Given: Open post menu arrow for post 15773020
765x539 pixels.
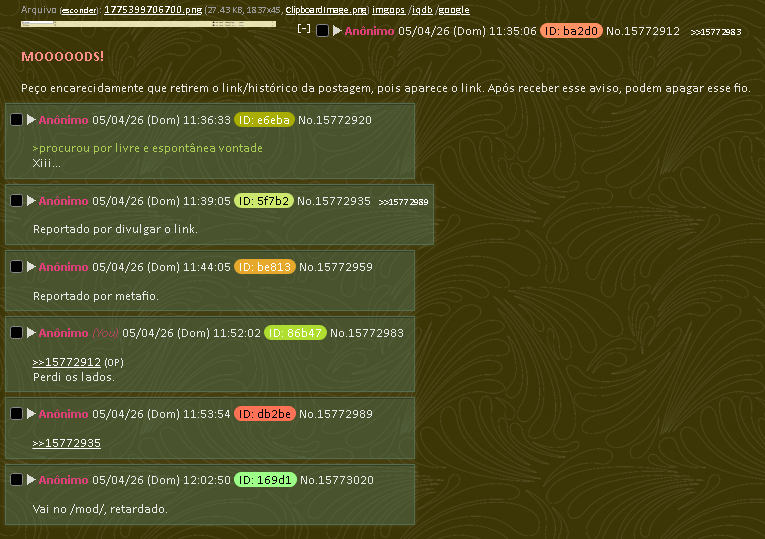Looking at the screenshot, I should 31,479.
